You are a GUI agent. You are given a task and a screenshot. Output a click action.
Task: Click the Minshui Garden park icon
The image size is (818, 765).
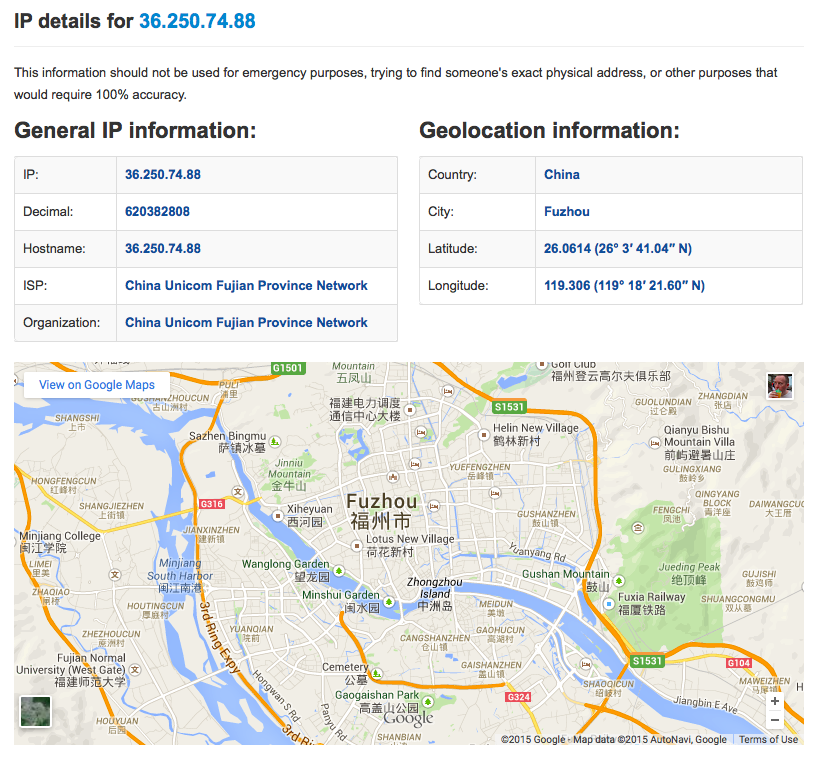[x=389, y=602]
